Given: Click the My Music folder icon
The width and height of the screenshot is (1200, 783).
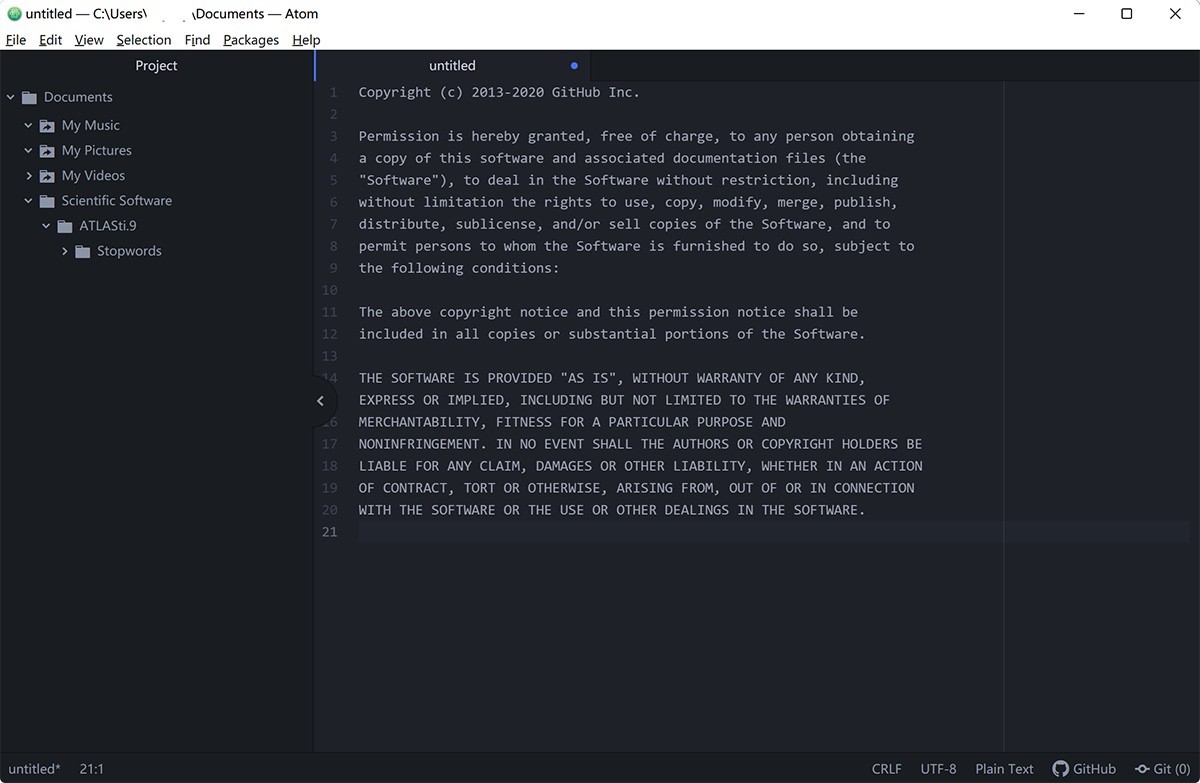Looking at the screenshot, I should click(47, 124).
